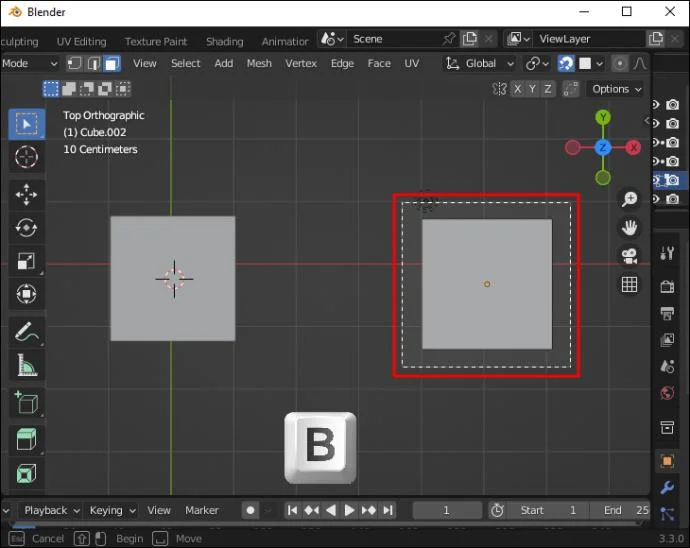This screenshot has width=690, height=548.
Task: Click the current frame field
Action: coord(447,511)
